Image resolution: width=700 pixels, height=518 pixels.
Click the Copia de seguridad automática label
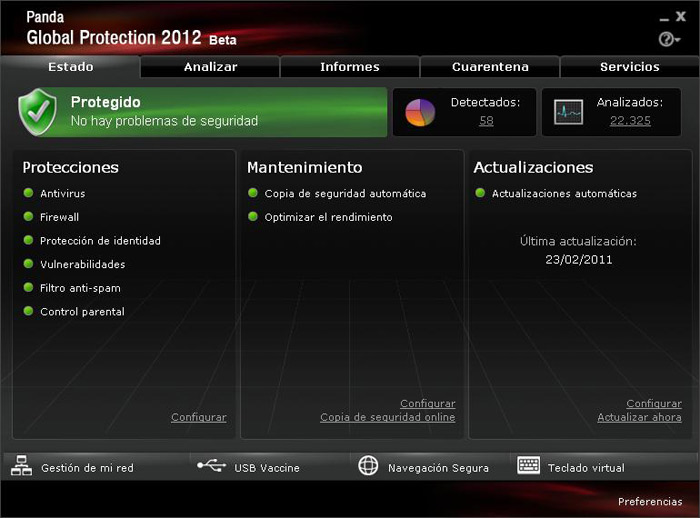345,193
